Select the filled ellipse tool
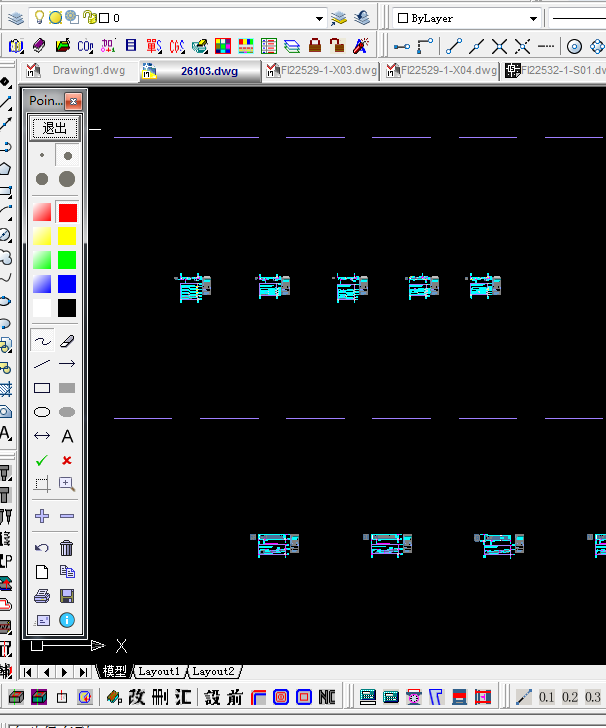Viewport: 606px width, 728px height. pyautogui.click(x=67, y=412)
